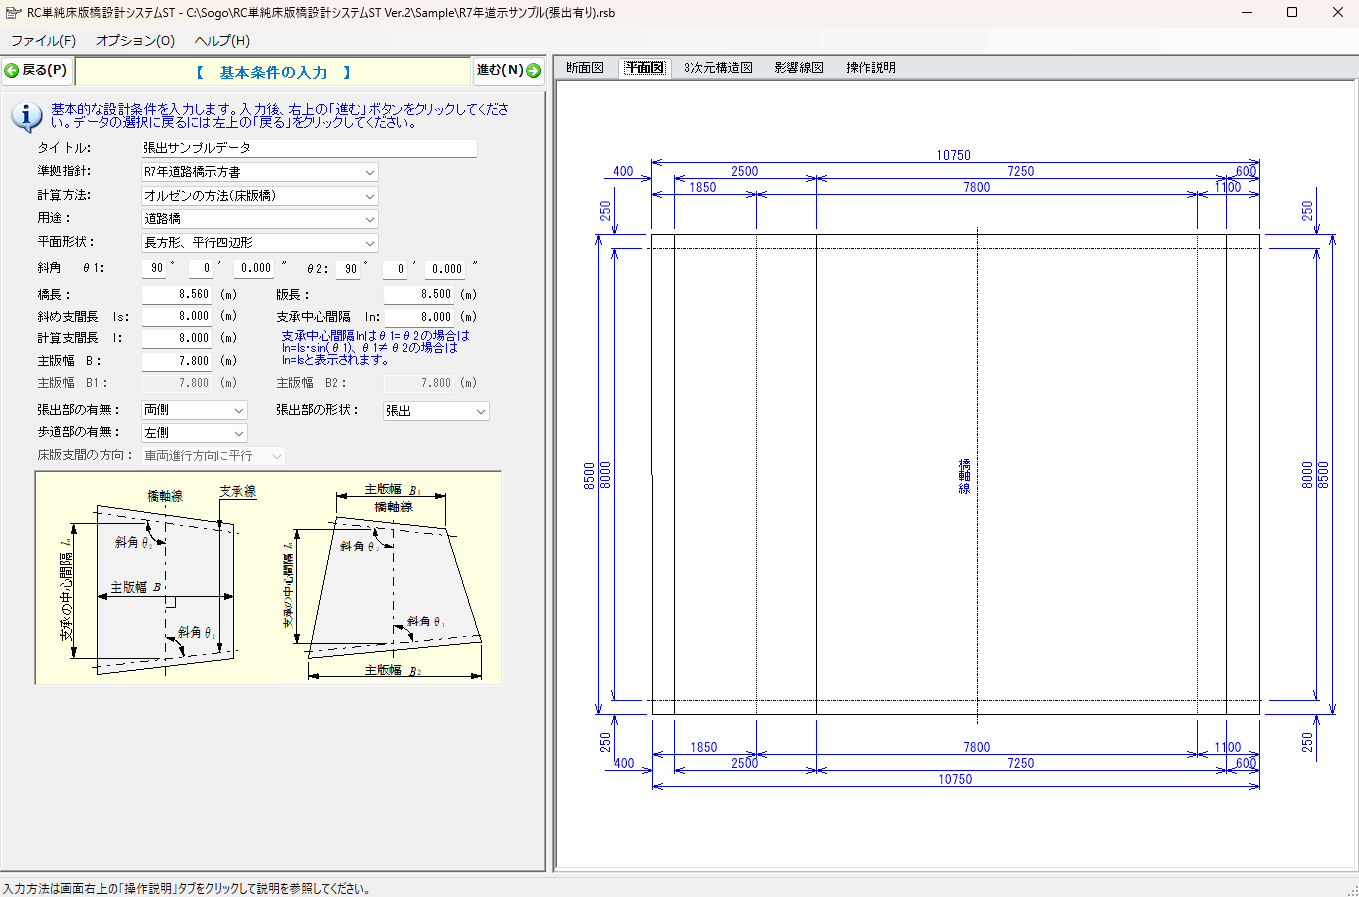Open the ファイル(F) menu
Screen dimensions: 1359x897
point(43,41)
